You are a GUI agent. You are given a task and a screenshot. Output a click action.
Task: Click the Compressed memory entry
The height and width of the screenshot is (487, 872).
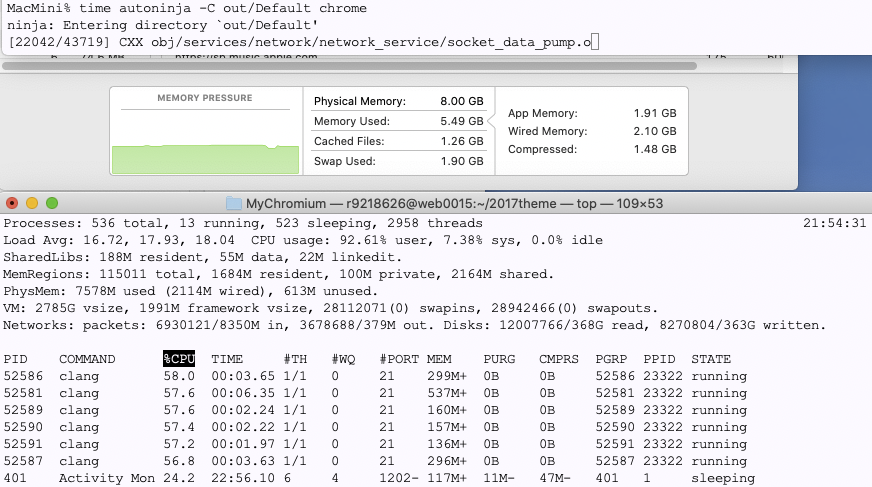tap(592, 149)
